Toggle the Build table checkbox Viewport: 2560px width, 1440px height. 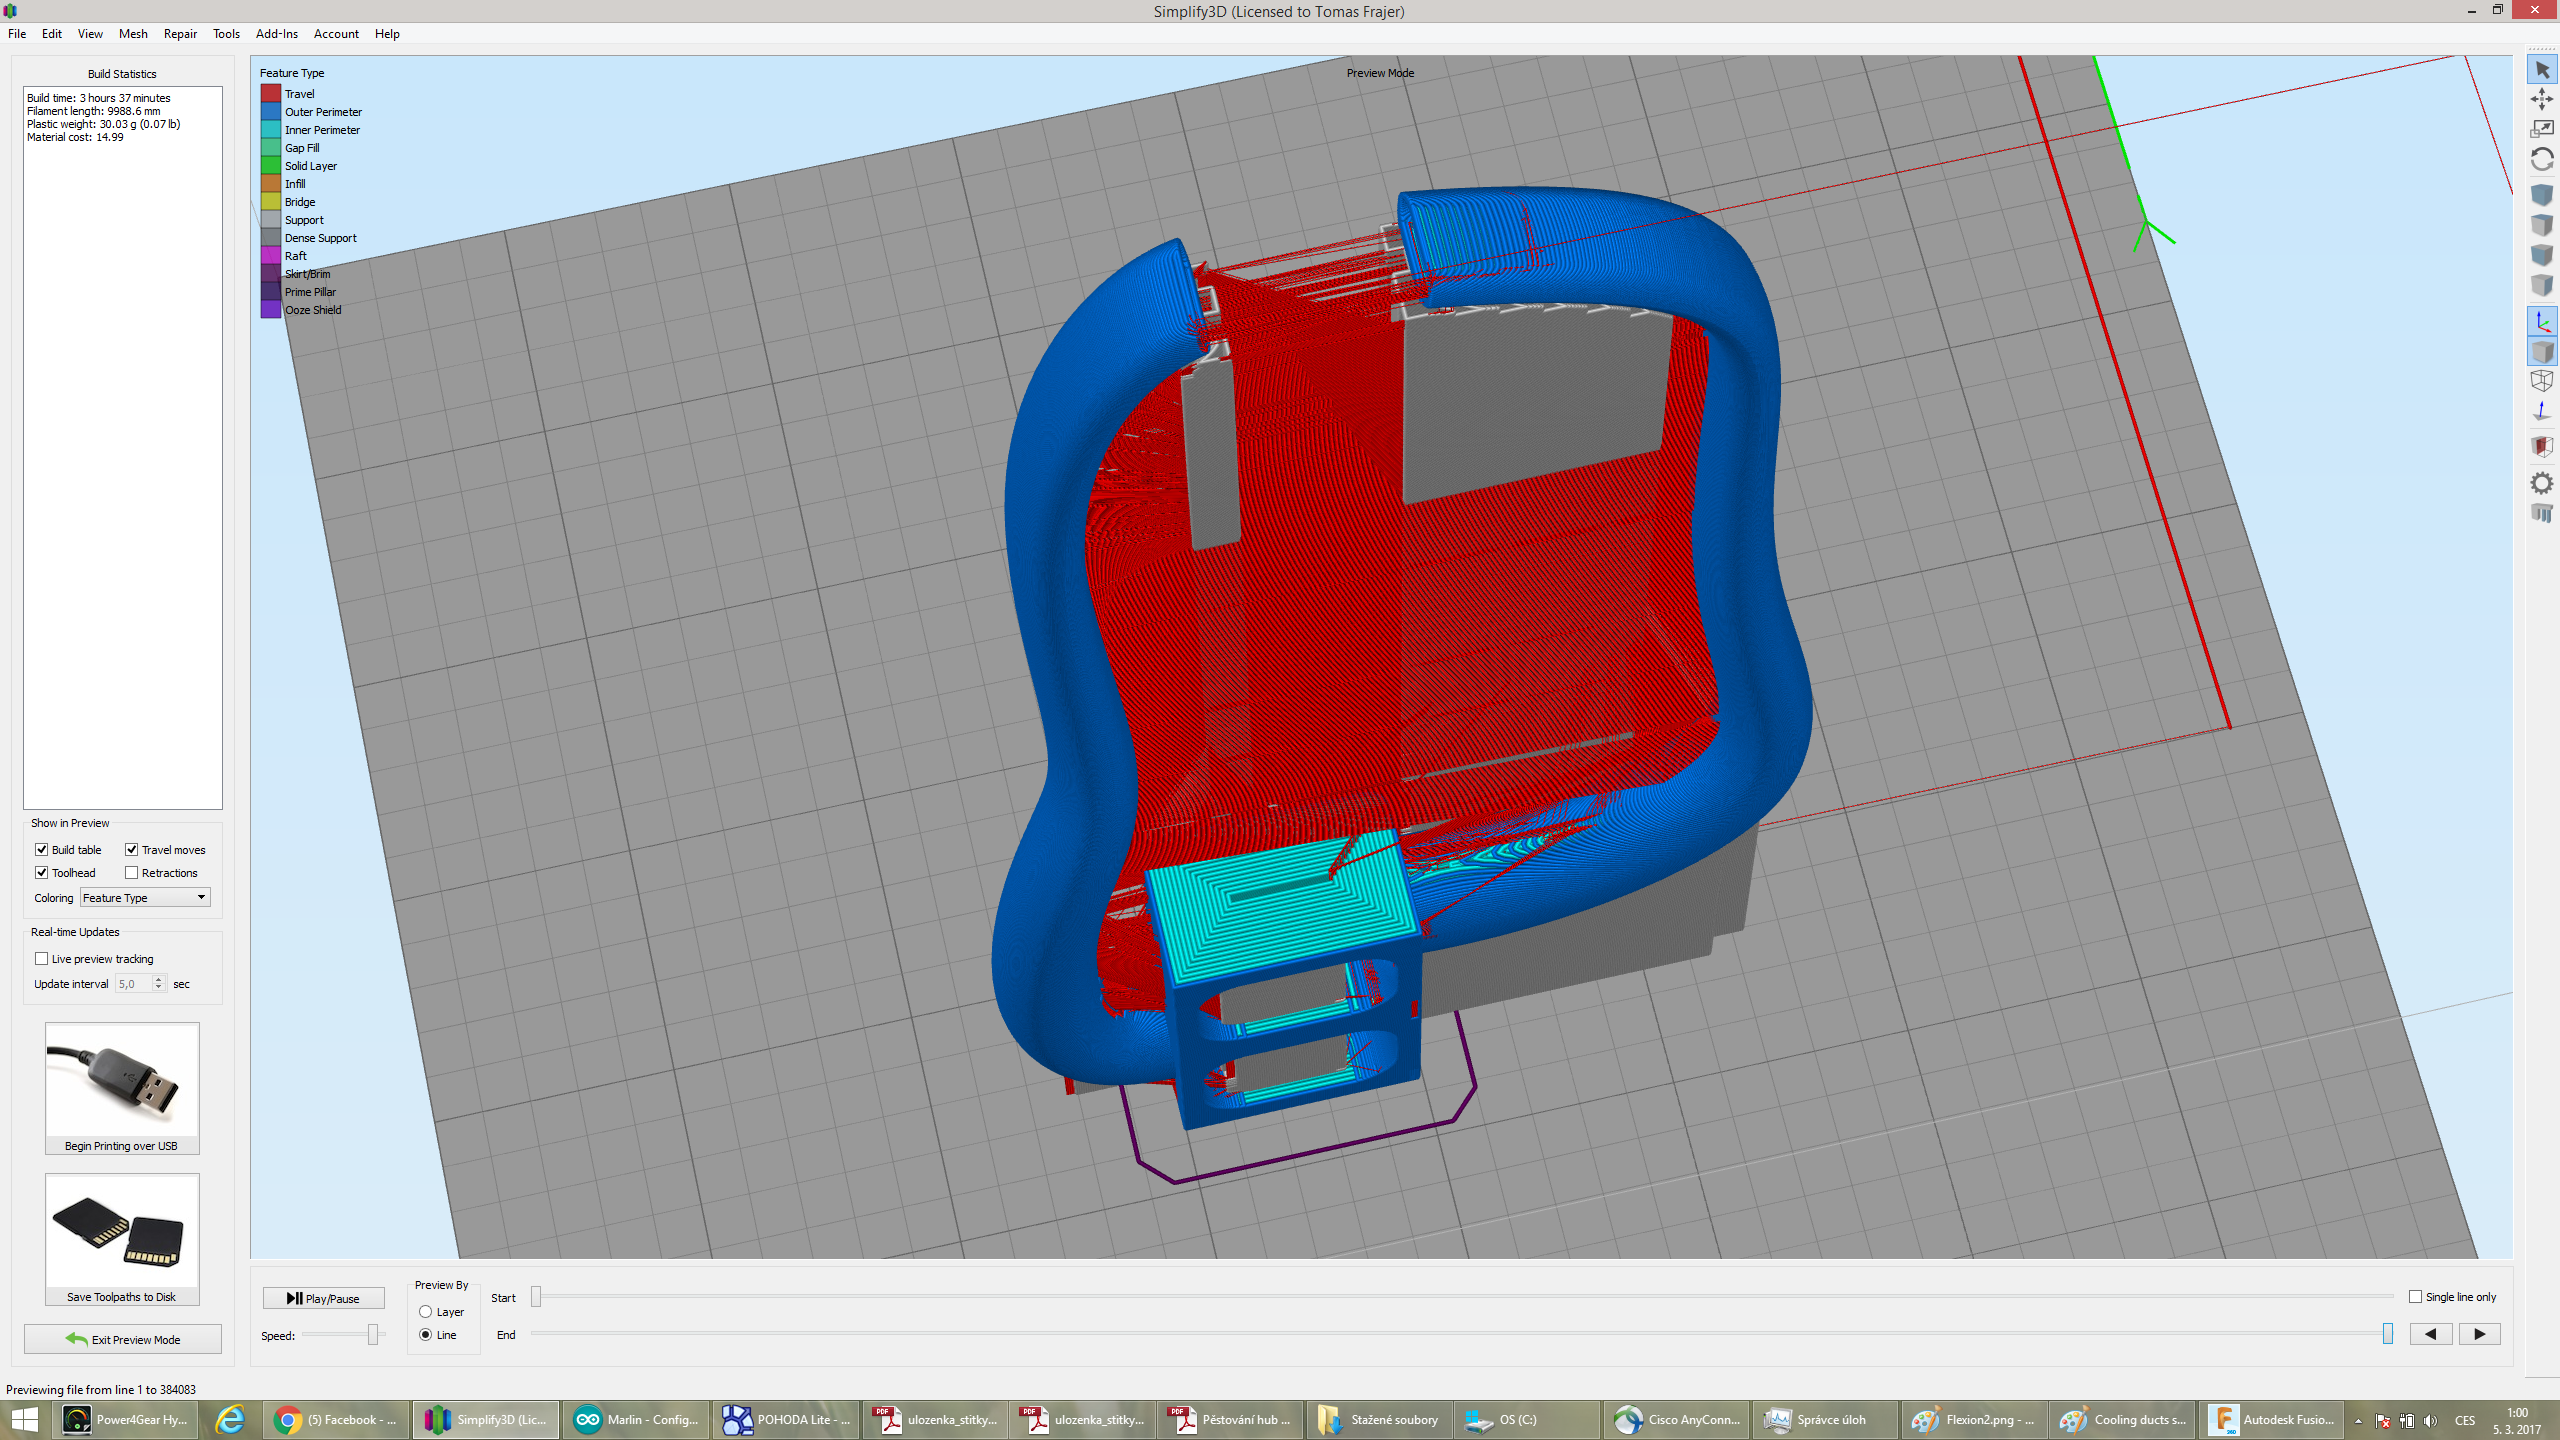(x=42, y=850)
